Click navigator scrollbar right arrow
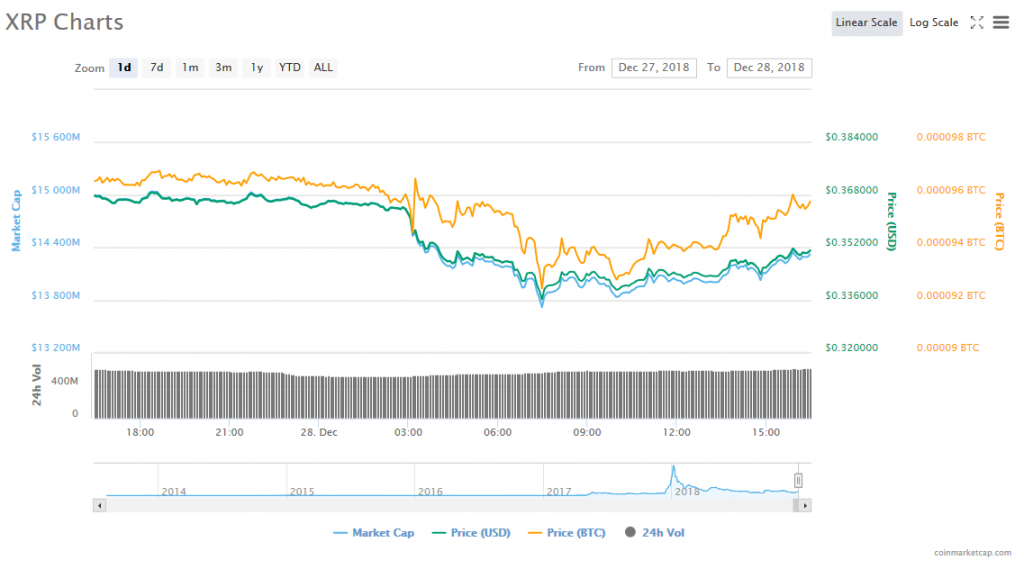The width and height of the screenshot is (1024, 569). coord(806,506)
